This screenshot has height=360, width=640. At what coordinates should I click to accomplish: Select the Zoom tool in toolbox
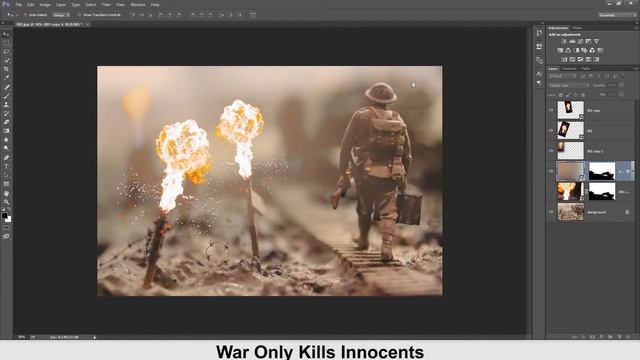6,202
